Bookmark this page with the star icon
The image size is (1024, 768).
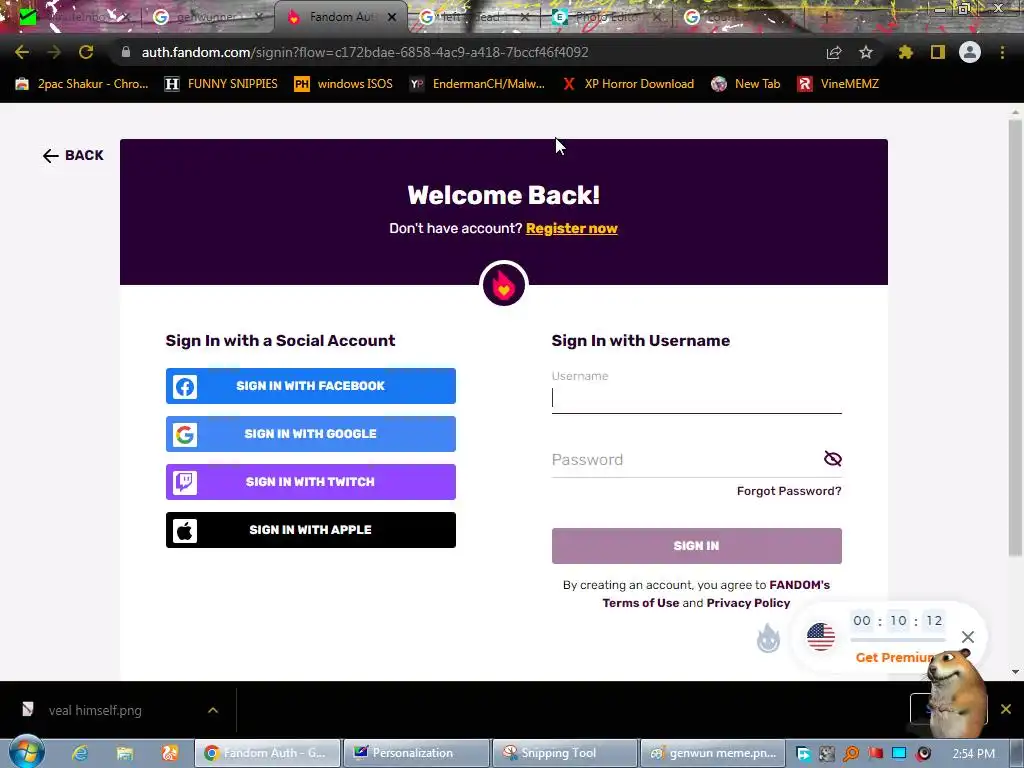coord(865,52)
